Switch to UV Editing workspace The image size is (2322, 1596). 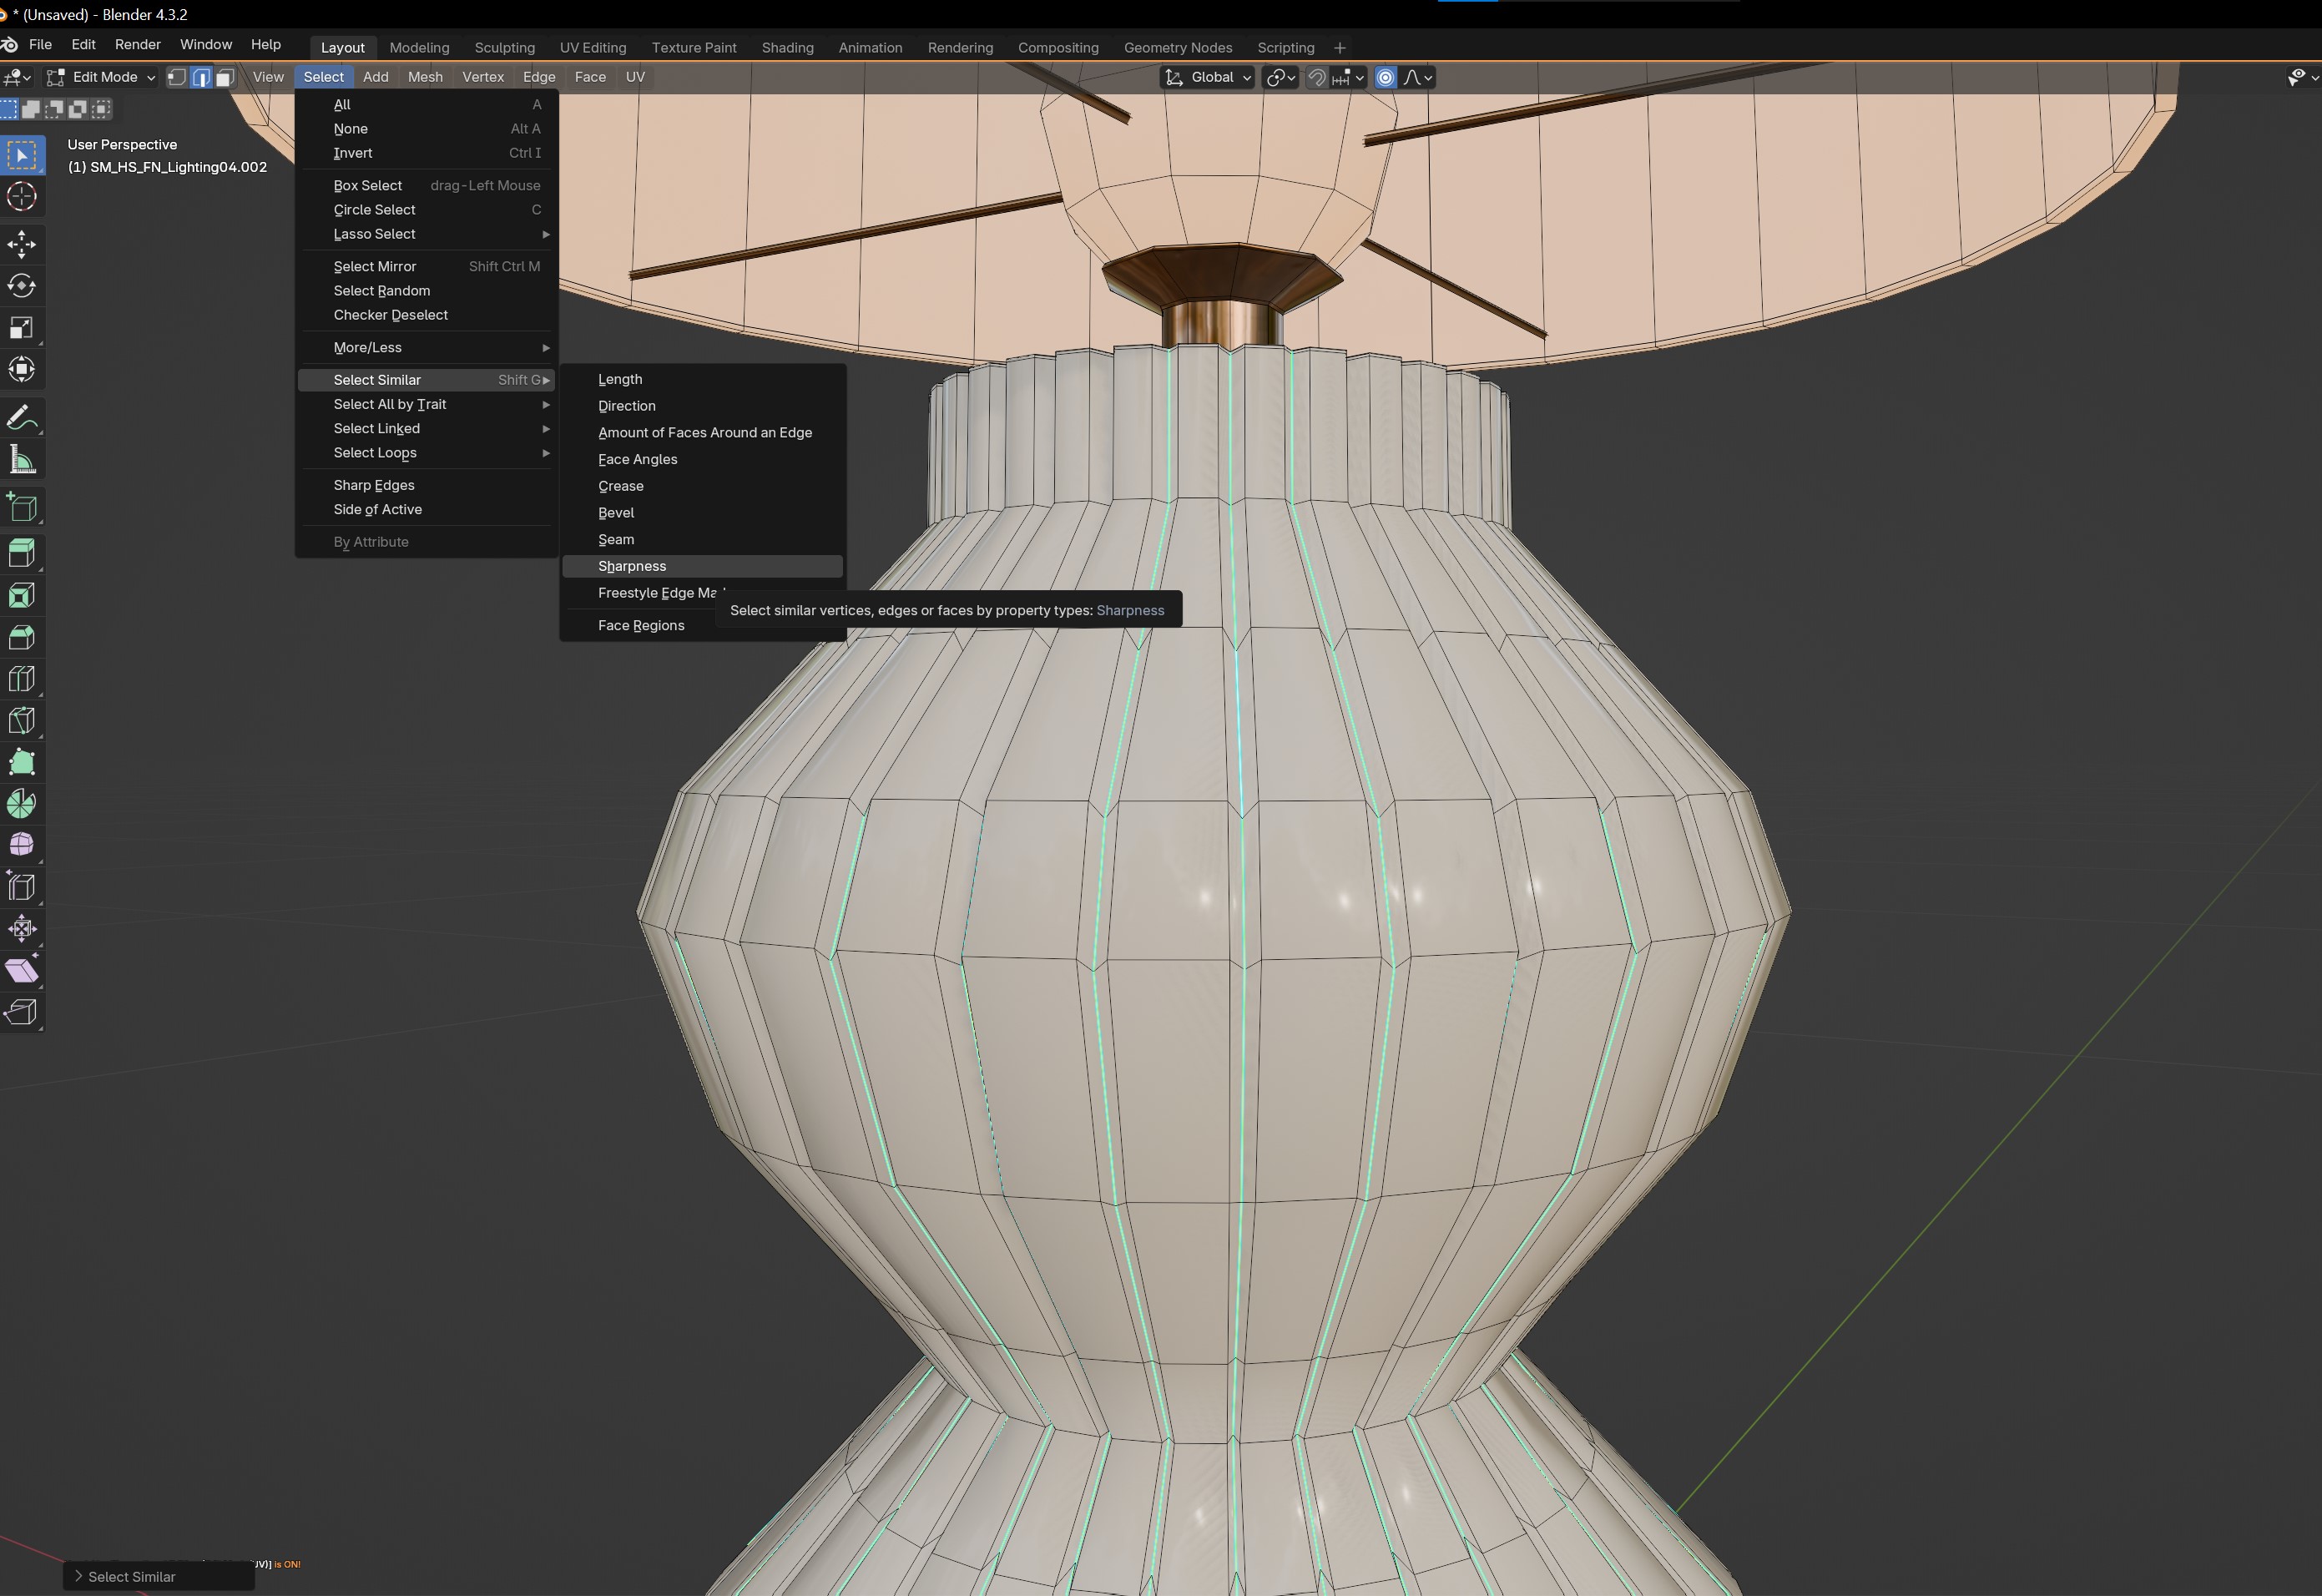(x=593, y=47)
